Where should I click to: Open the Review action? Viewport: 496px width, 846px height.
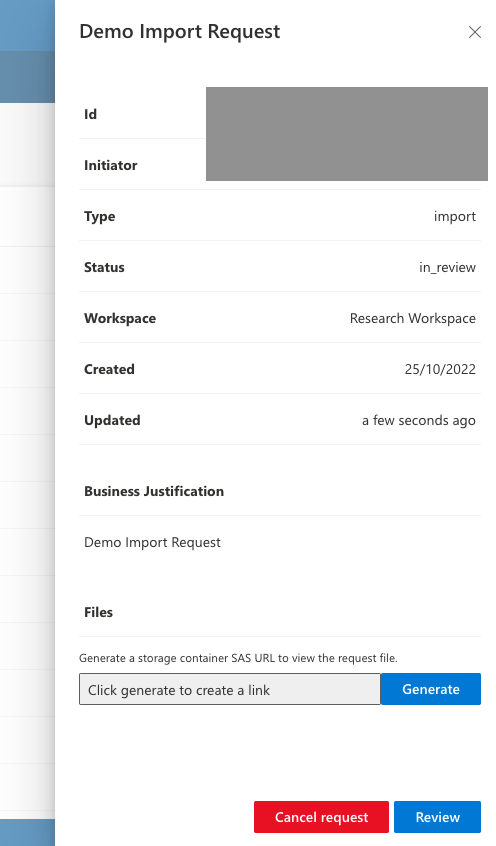[x=437, y=817]
